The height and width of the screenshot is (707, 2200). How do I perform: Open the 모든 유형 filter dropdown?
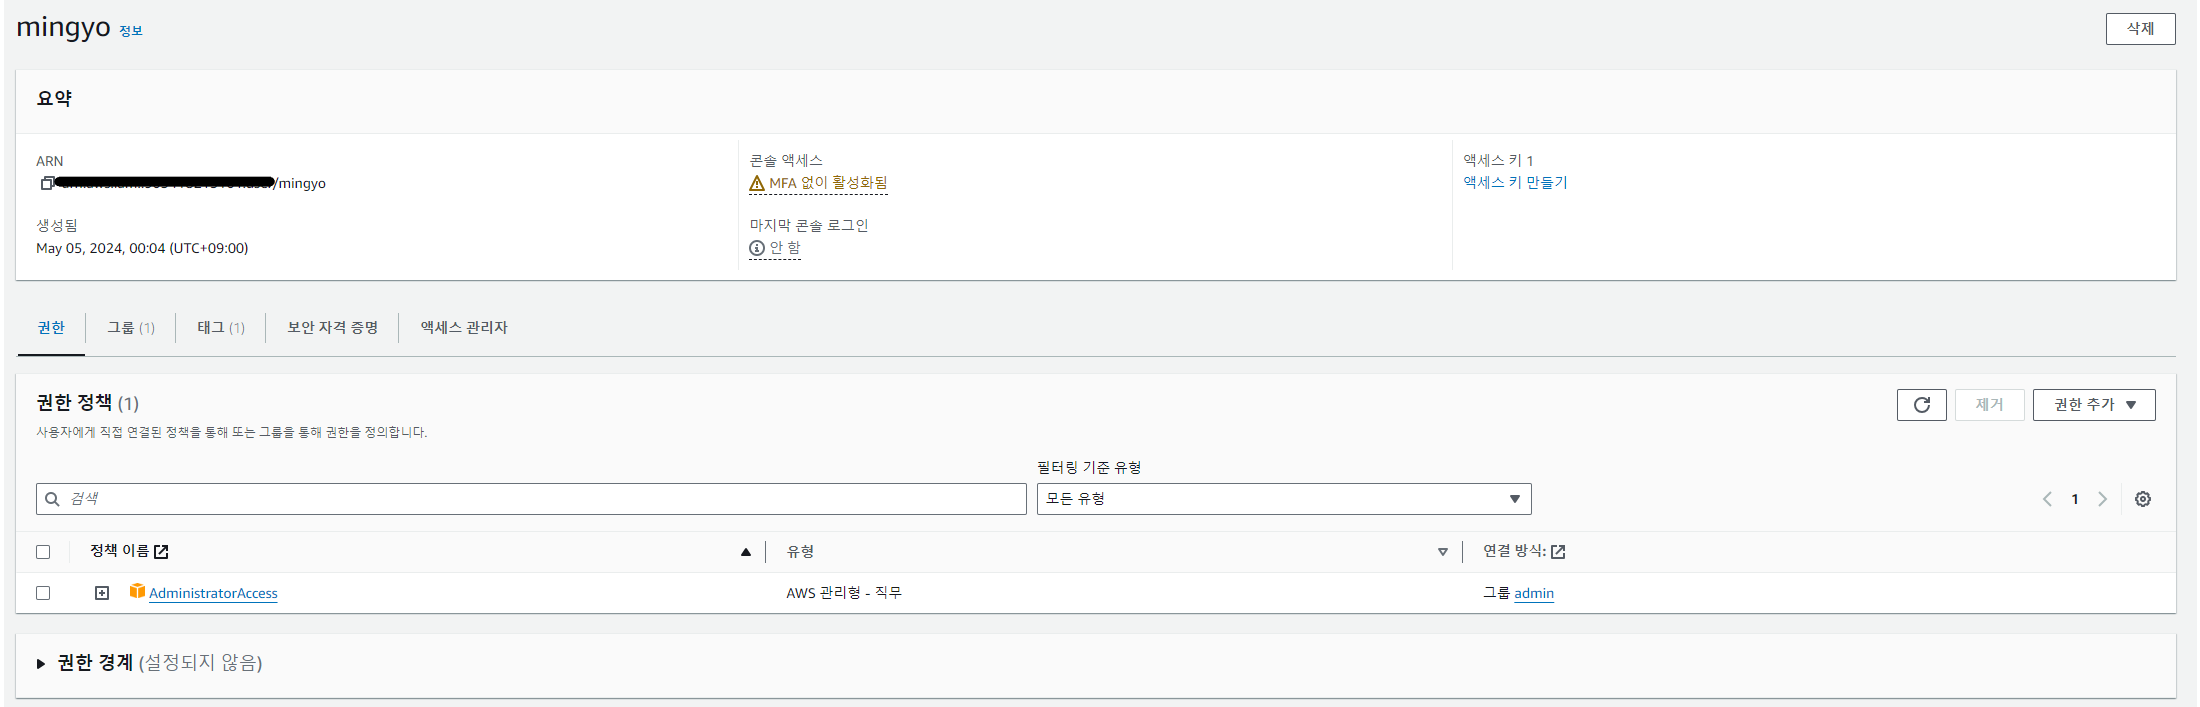coord(1284,499)
